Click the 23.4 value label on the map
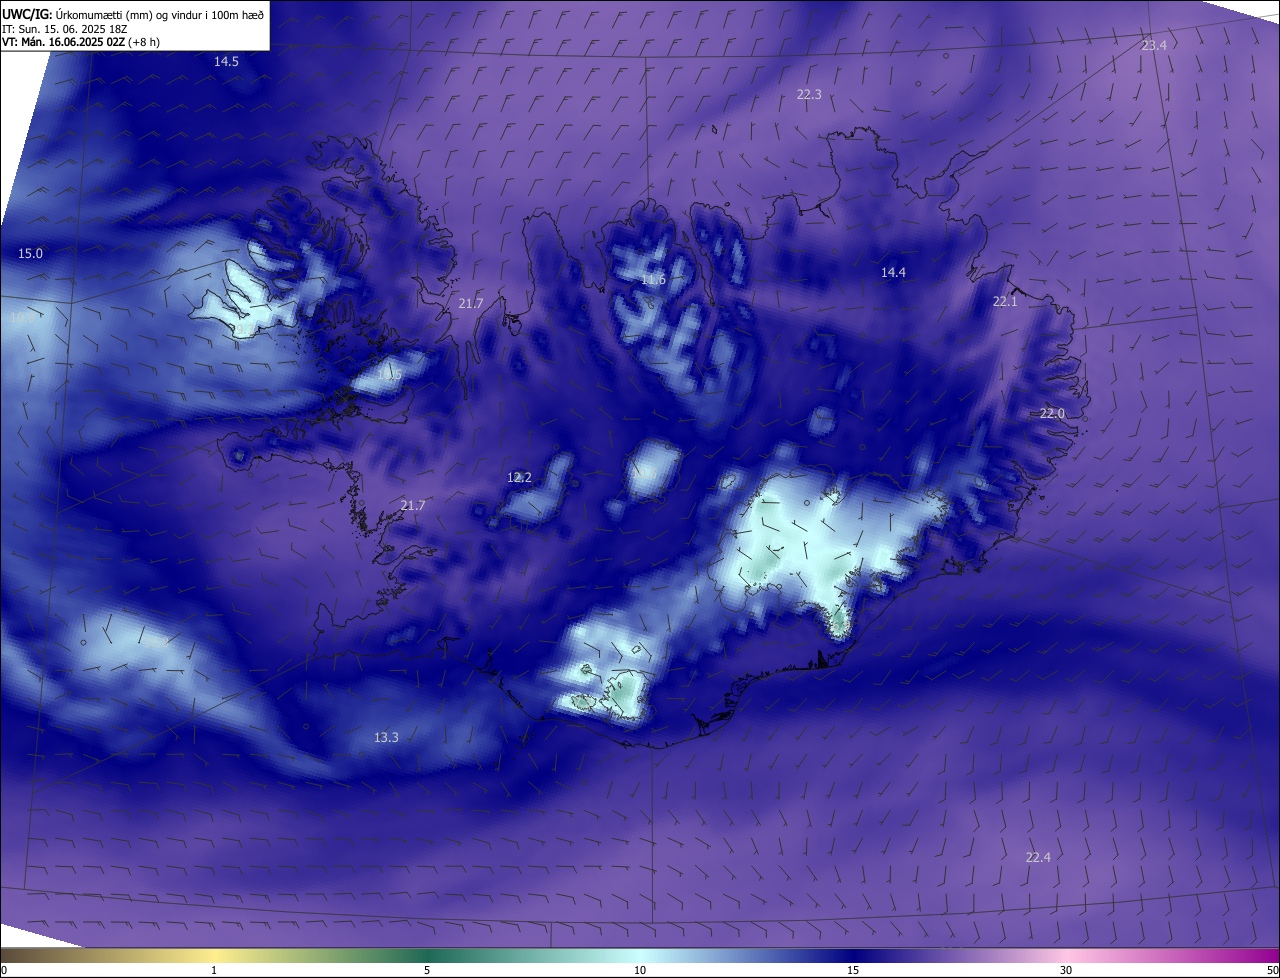 point(1154,46)
